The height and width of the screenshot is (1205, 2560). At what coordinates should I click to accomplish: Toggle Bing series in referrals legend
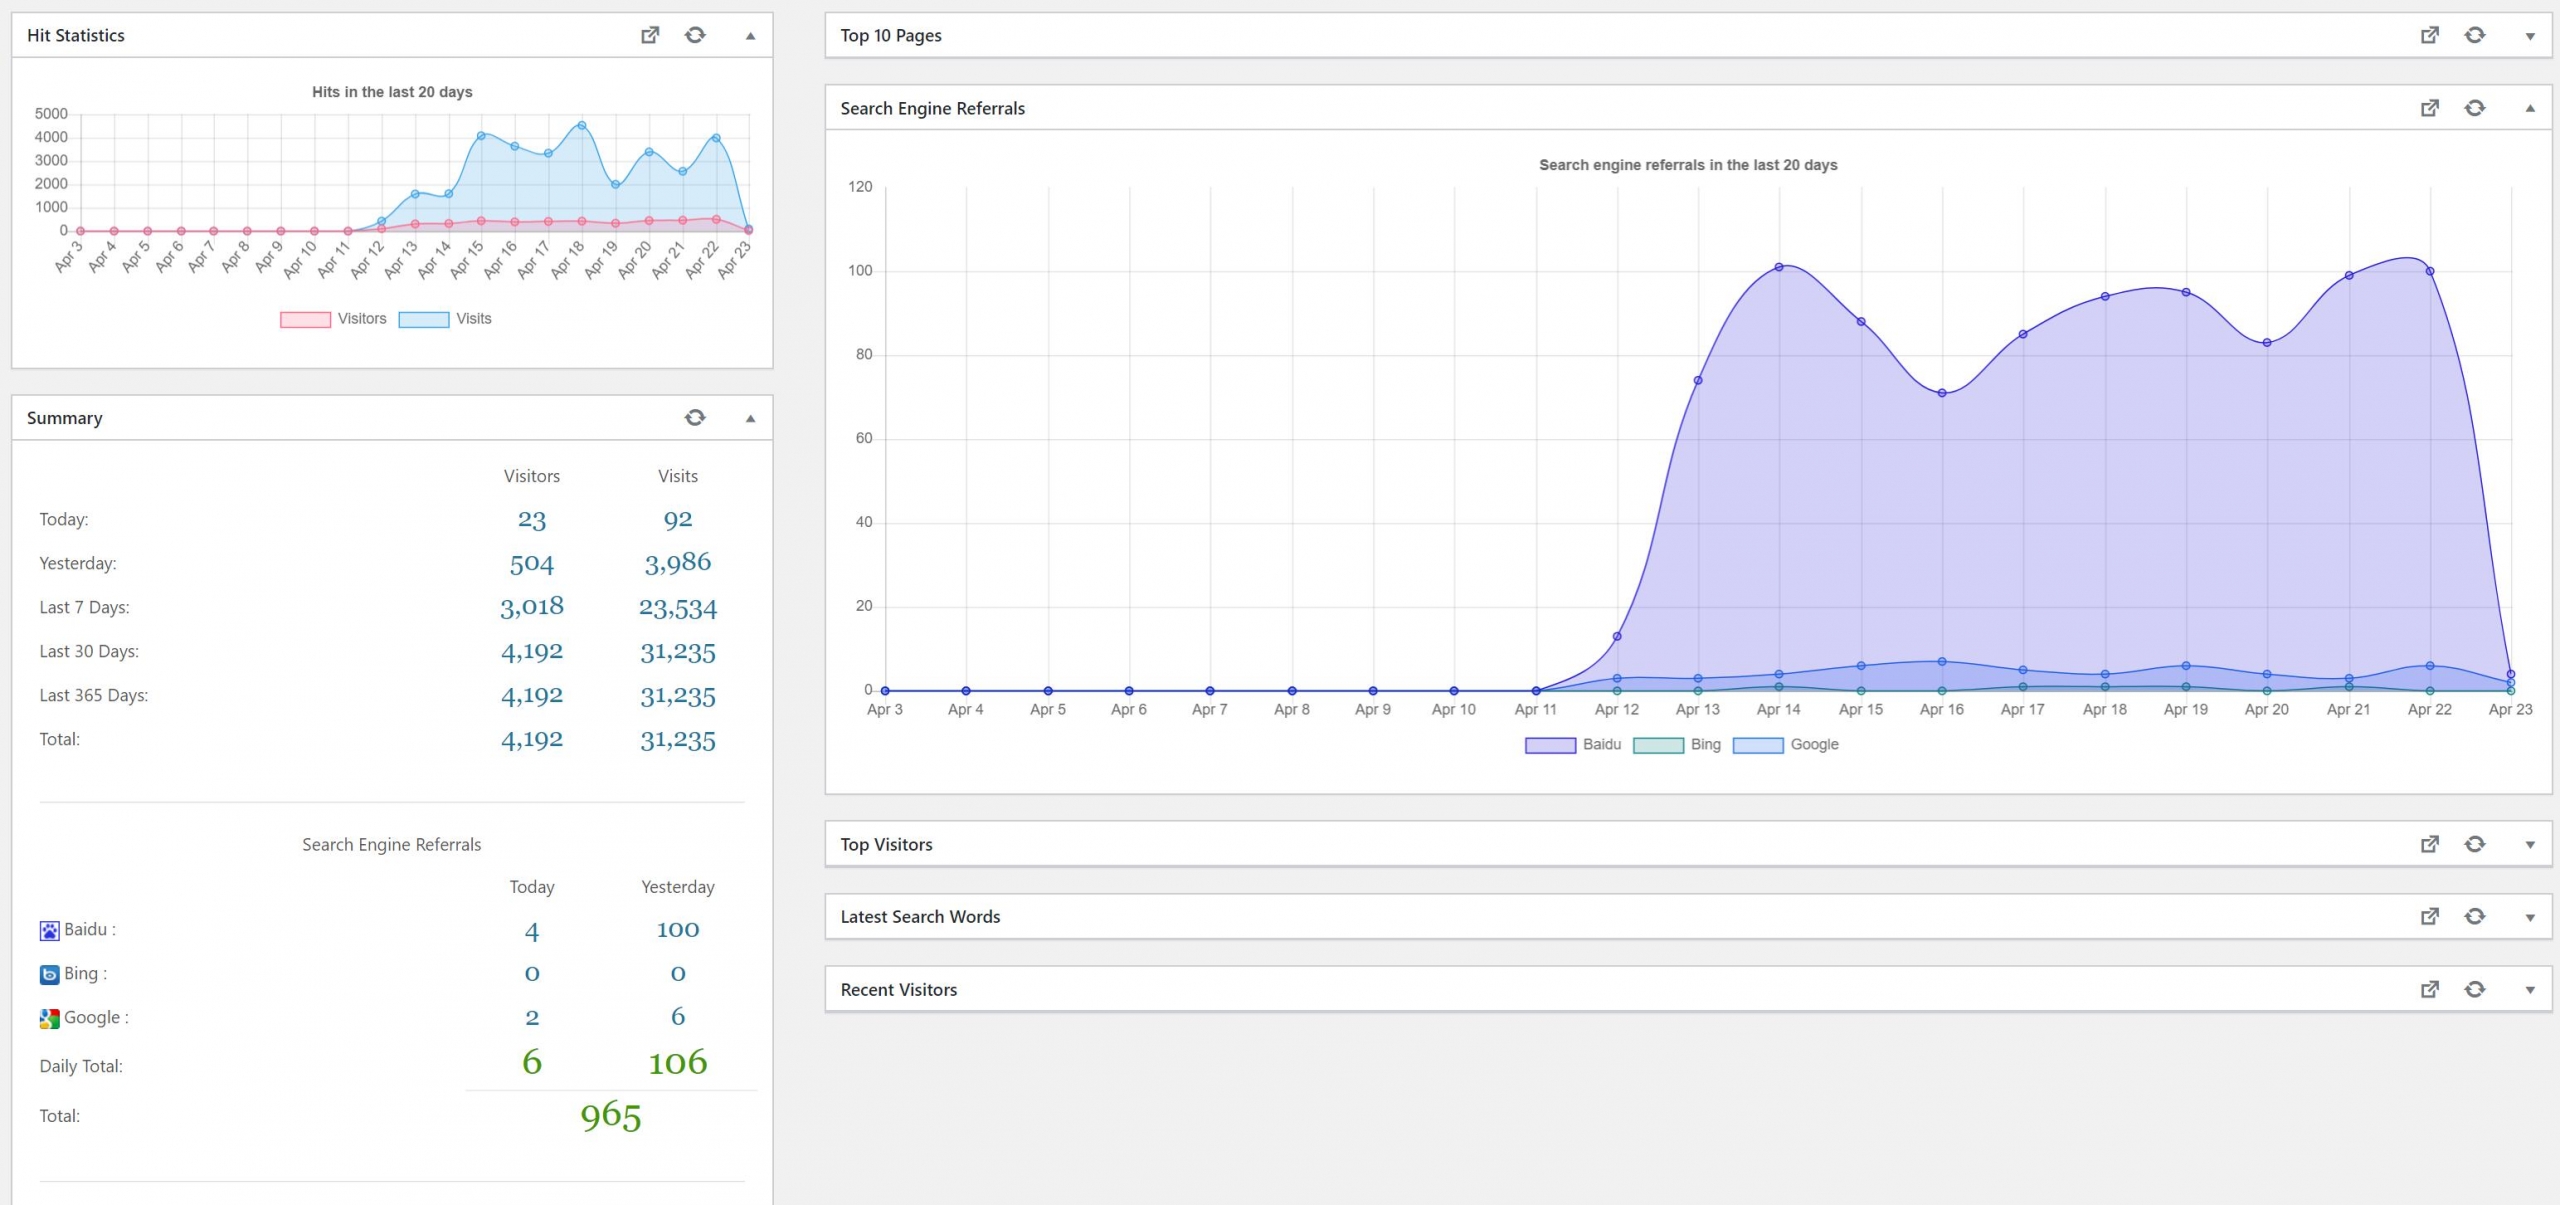pyautogui.click(x=1676, y=745)
